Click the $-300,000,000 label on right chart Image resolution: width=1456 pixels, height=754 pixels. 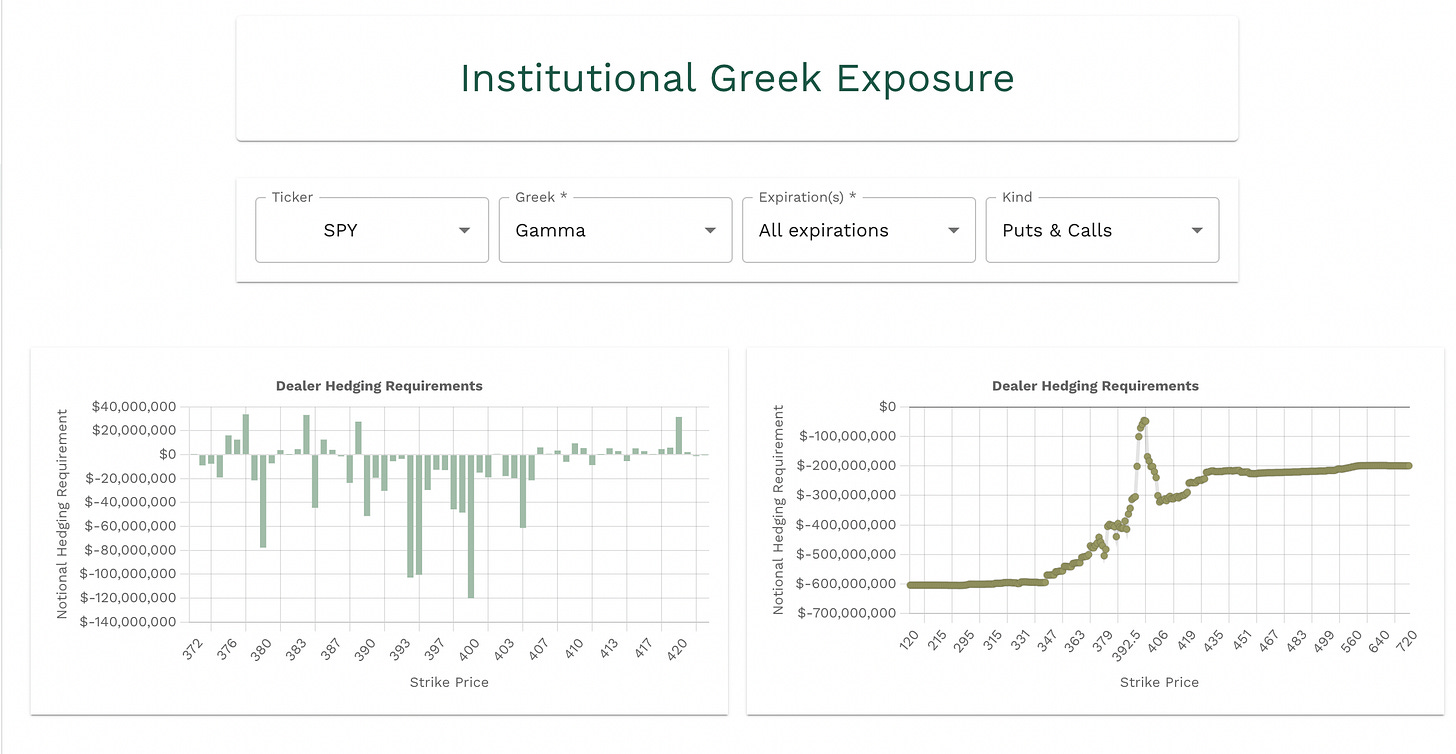845,495
